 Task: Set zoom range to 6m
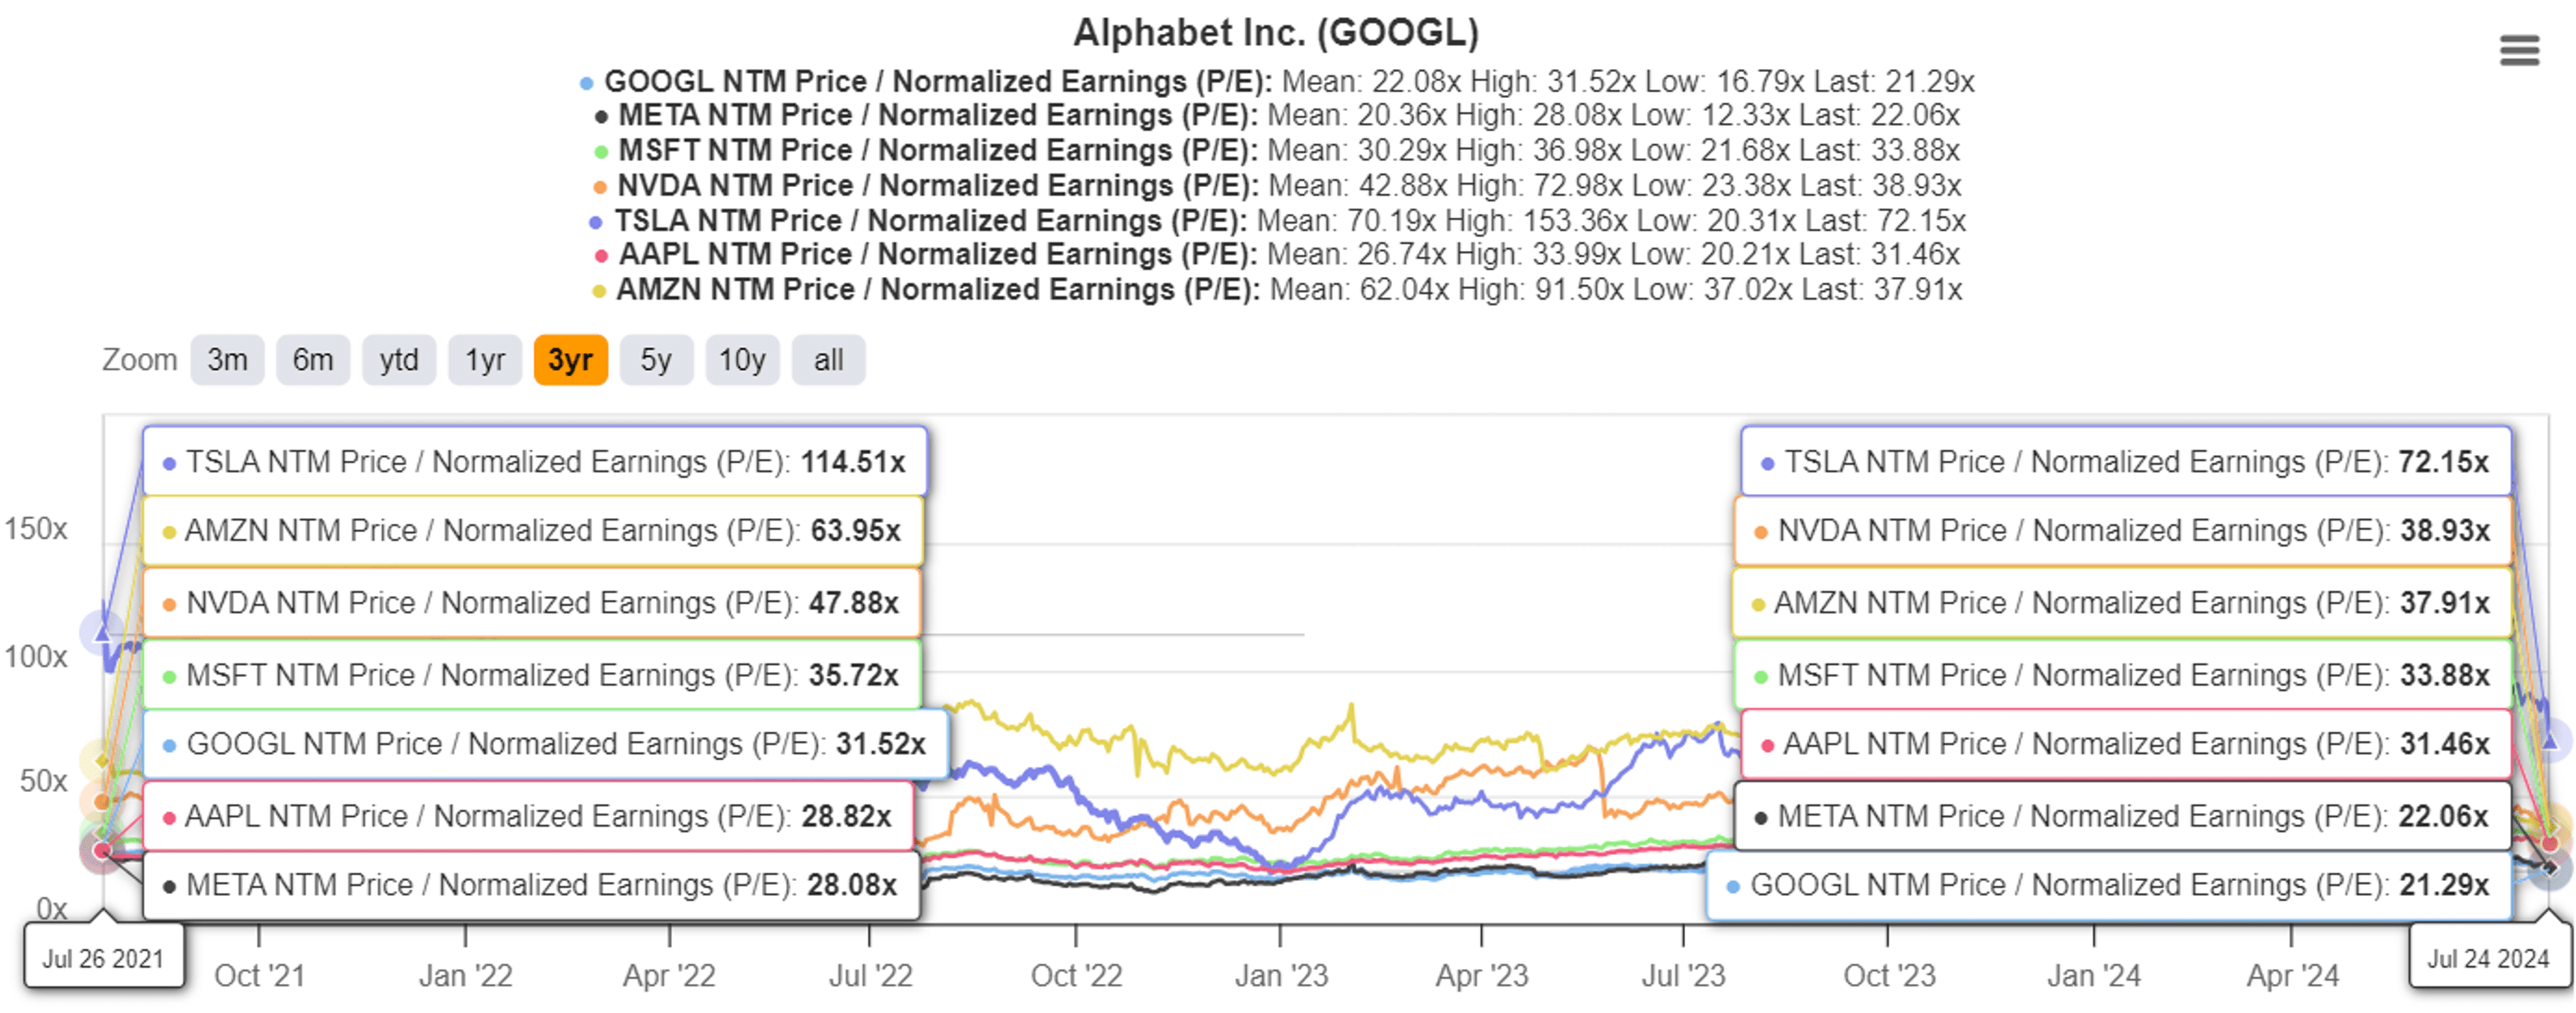(313, 360)
